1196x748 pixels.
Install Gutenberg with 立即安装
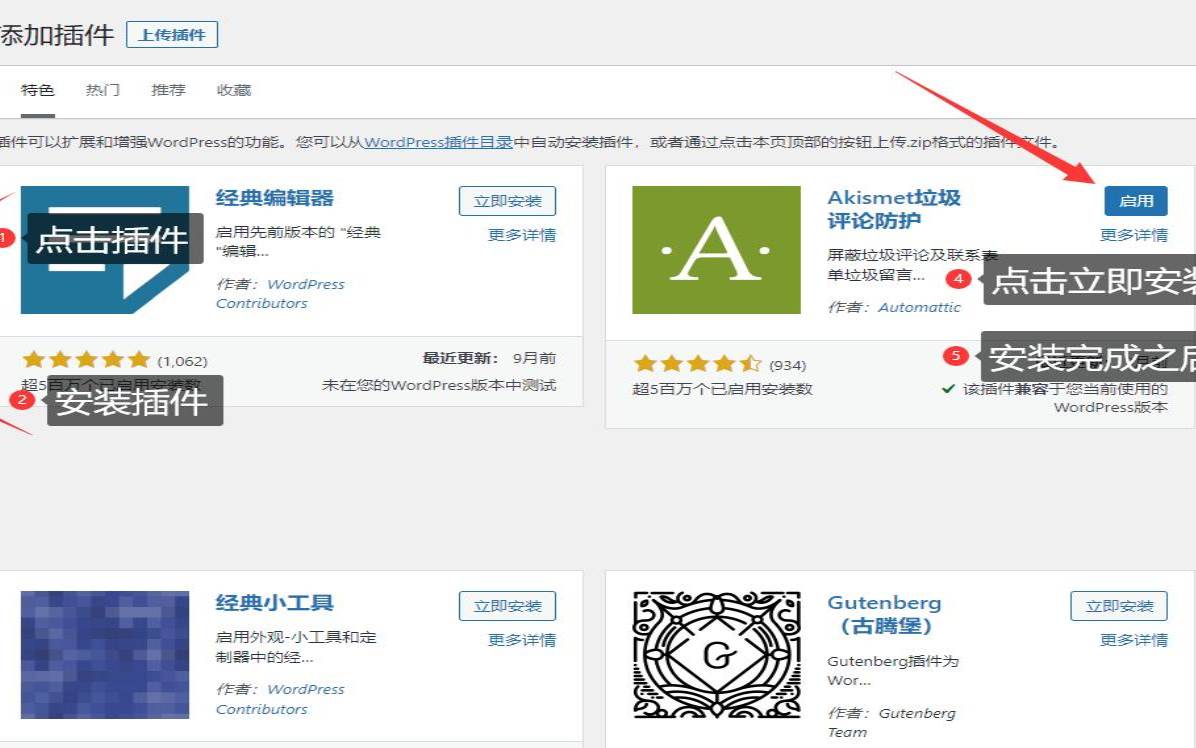pyautogui.click(x=1119, y=606)
